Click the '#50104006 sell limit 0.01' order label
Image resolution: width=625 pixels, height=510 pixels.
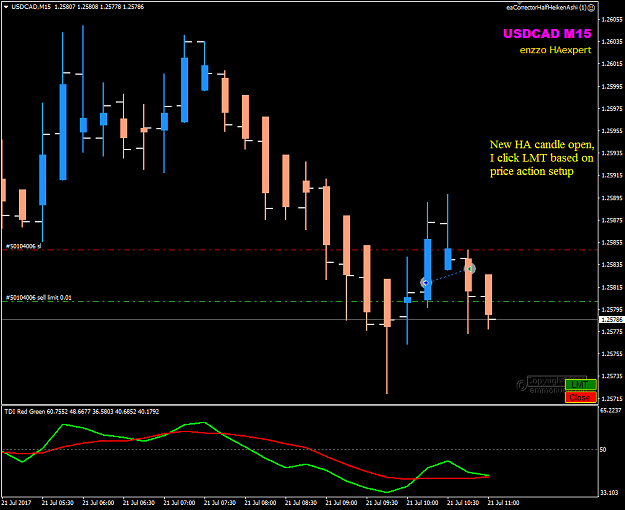pyautogui.click(x=39, y=297)
